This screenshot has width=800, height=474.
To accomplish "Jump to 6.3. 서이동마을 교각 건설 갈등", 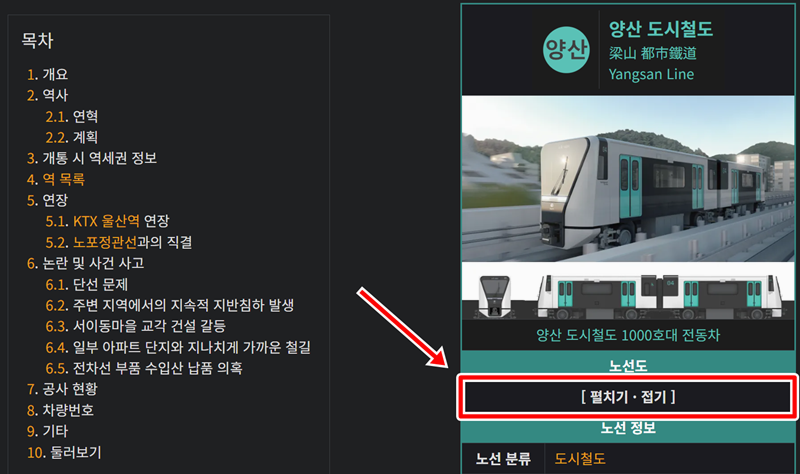I will [135, 326].
